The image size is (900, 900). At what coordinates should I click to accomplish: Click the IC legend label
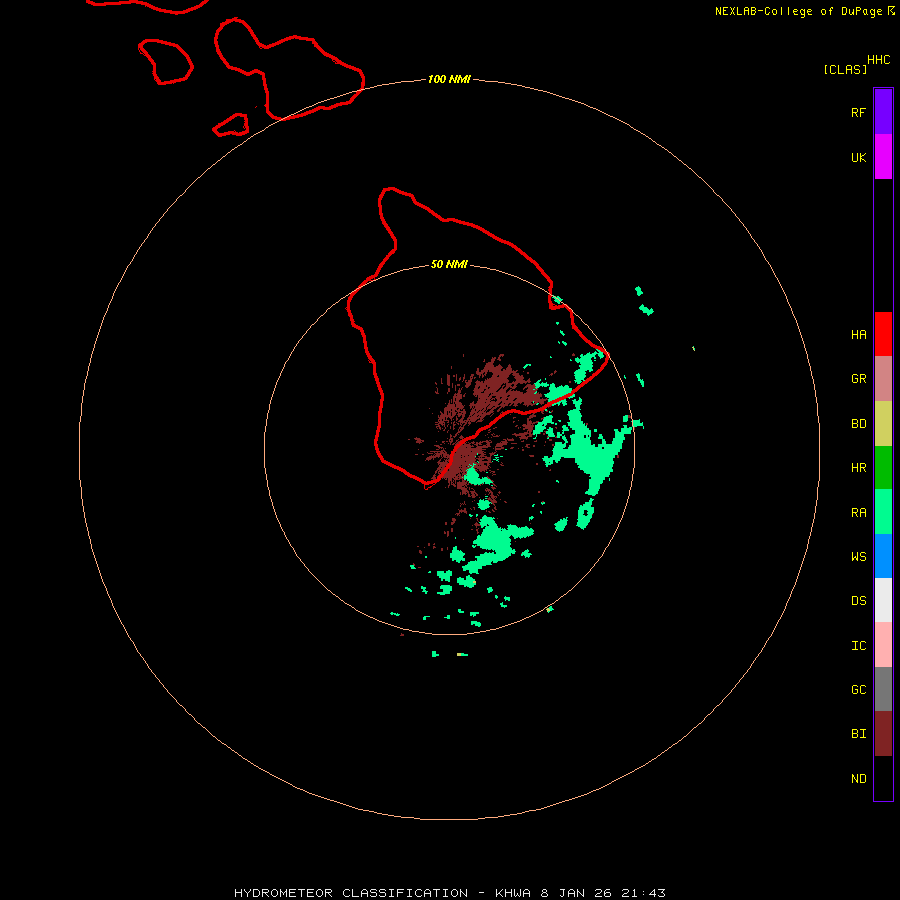(x=858, y=646)
